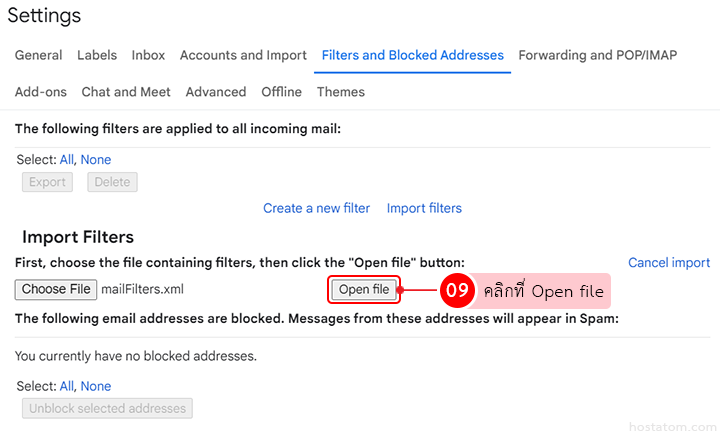
Task: Switch to the Themes tab
Action: 341,92
